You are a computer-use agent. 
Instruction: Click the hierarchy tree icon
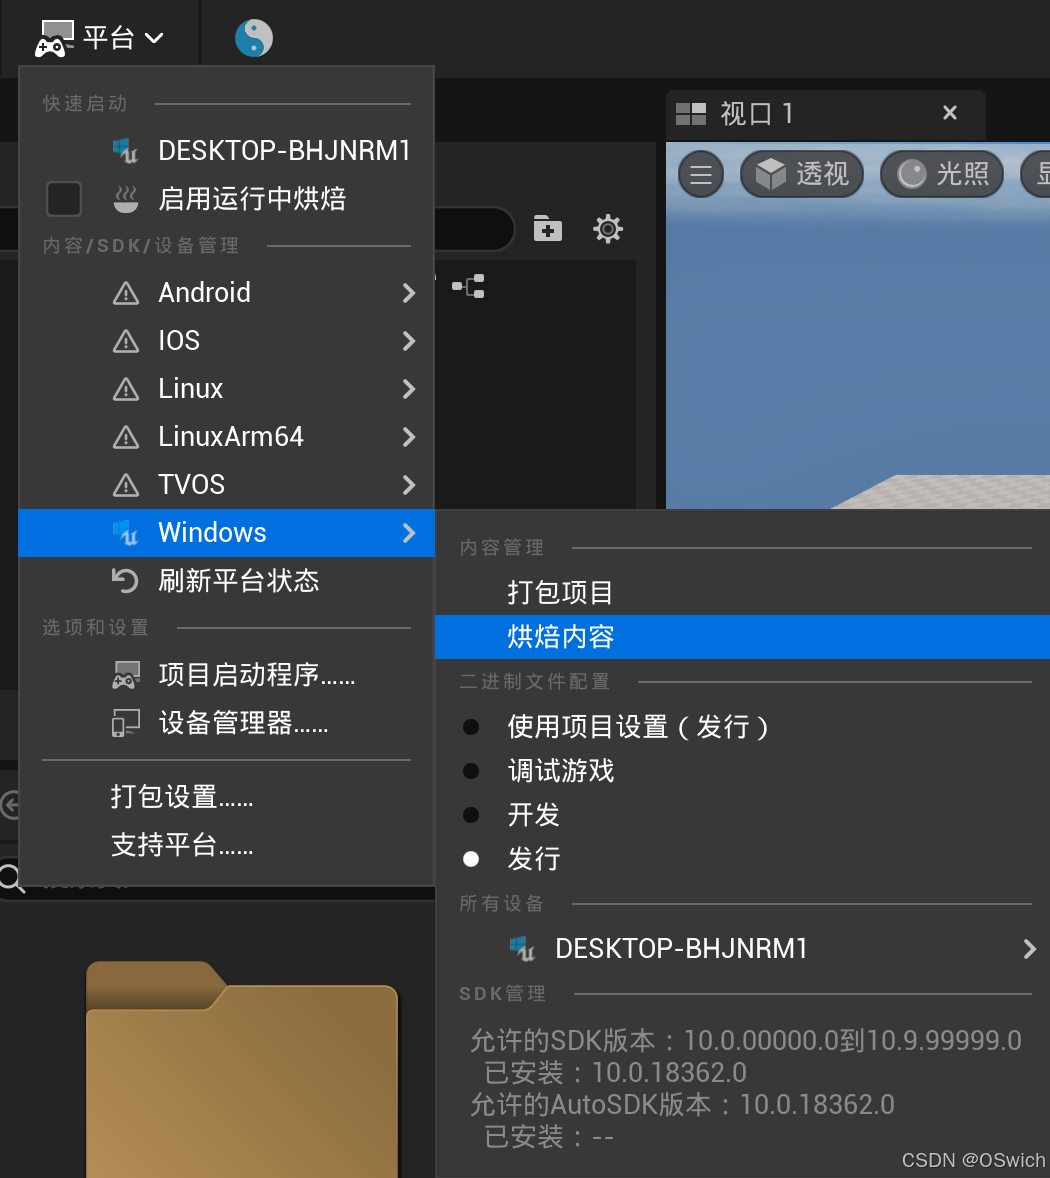tap(469, 286)
